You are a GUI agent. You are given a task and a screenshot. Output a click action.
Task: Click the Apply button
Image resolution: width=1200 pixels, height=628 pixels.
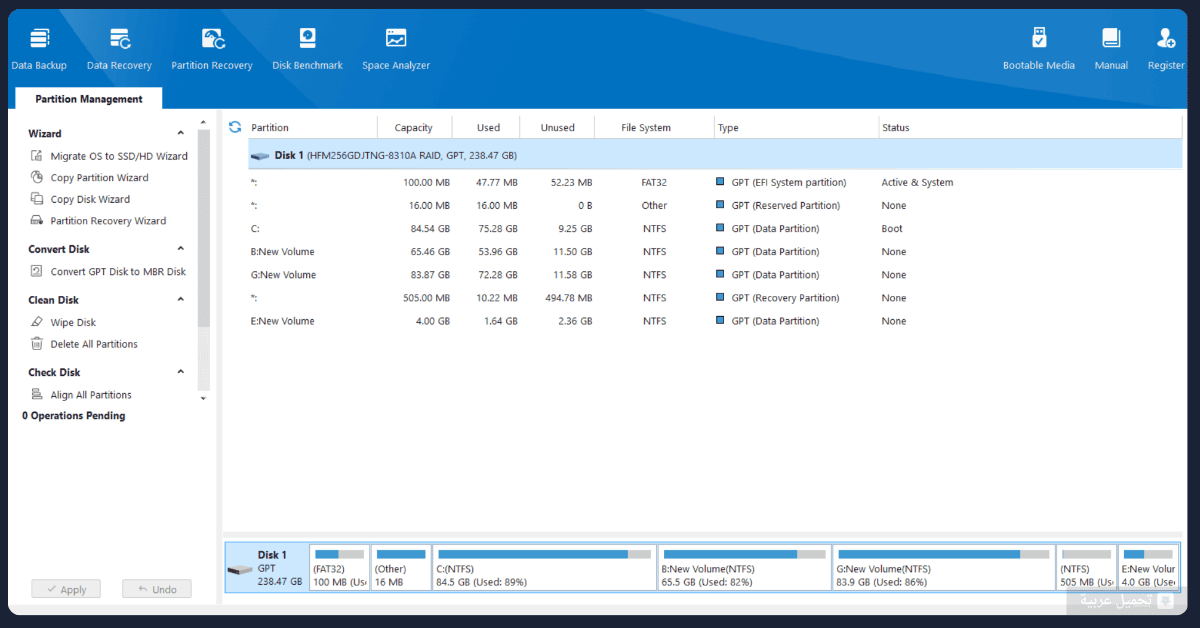66,590
